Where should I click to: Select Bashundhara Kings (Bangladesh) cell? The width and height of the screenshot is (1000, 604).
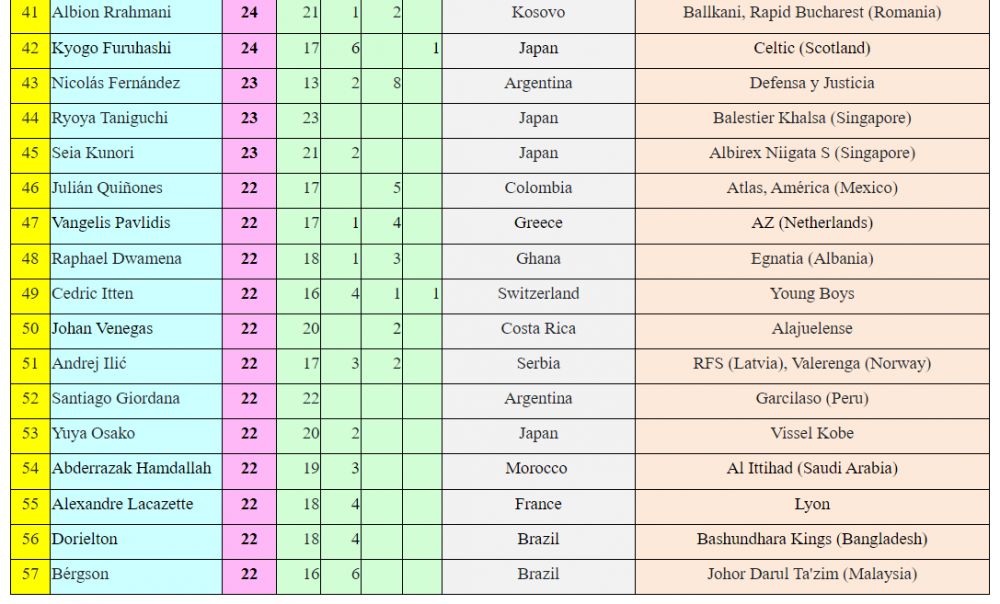(x=812, y=540)
